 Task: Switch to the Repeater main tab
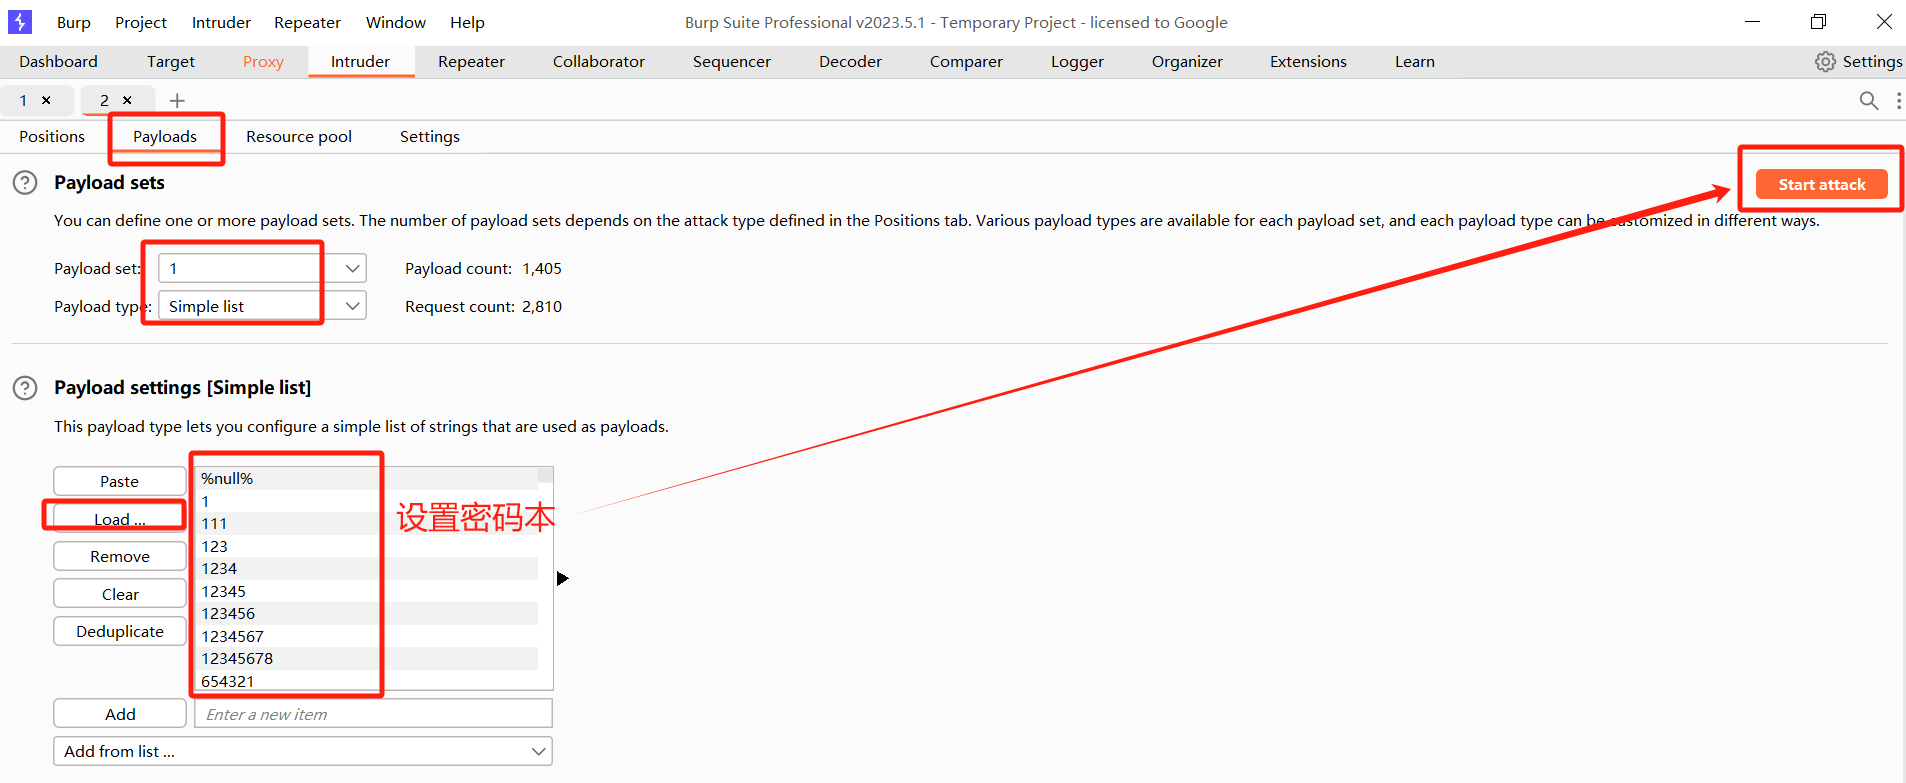pos(471,62)
